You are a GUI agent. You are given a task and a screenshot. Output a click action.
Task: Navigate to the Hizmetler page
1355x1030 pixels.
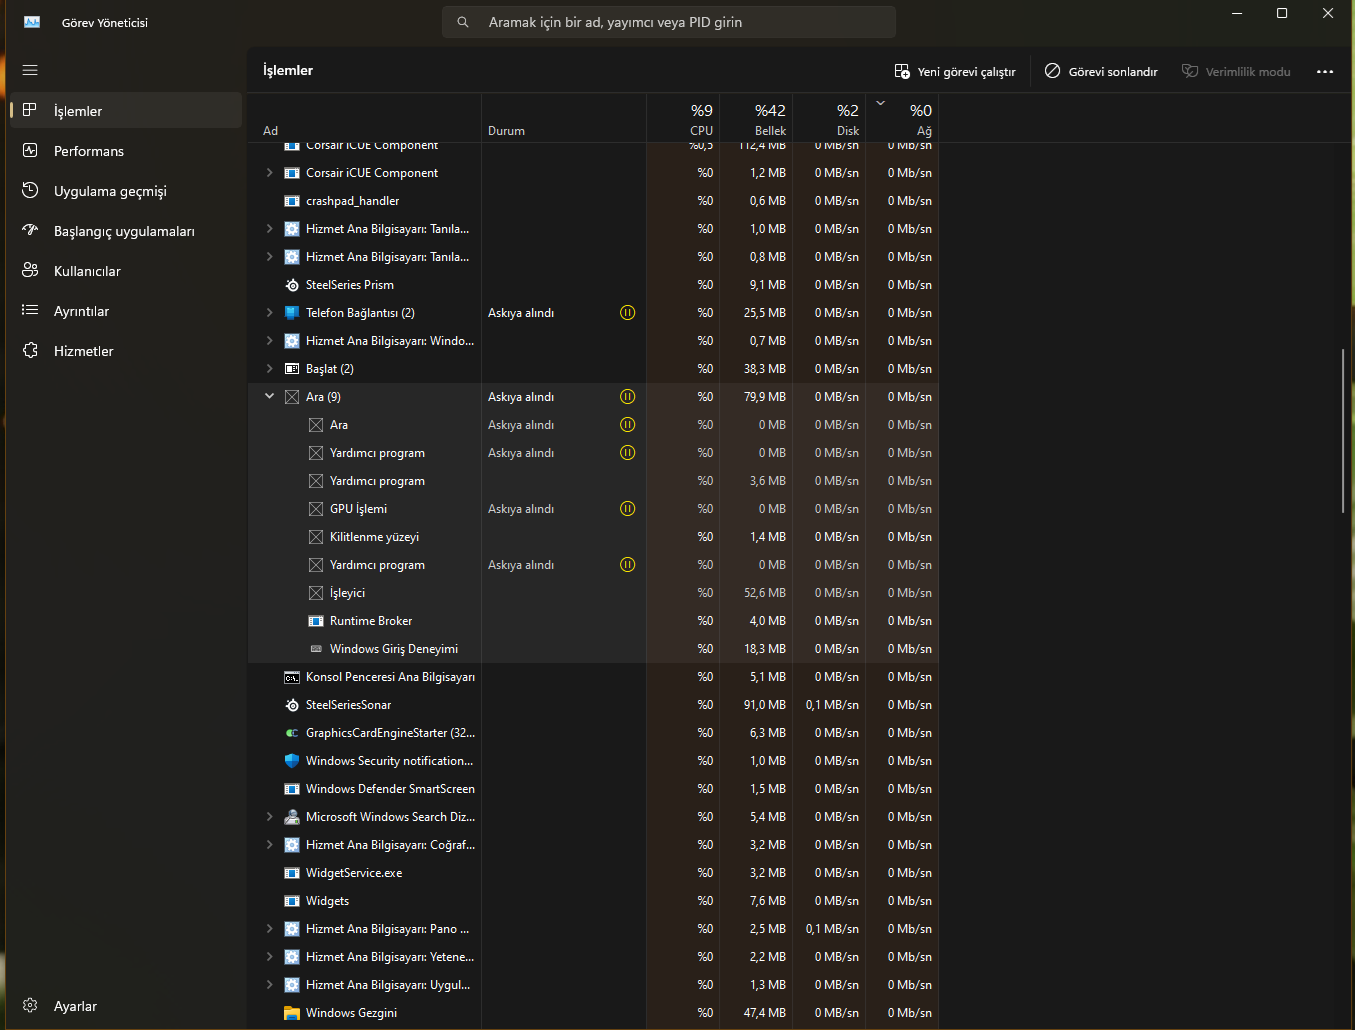(126, 351)
